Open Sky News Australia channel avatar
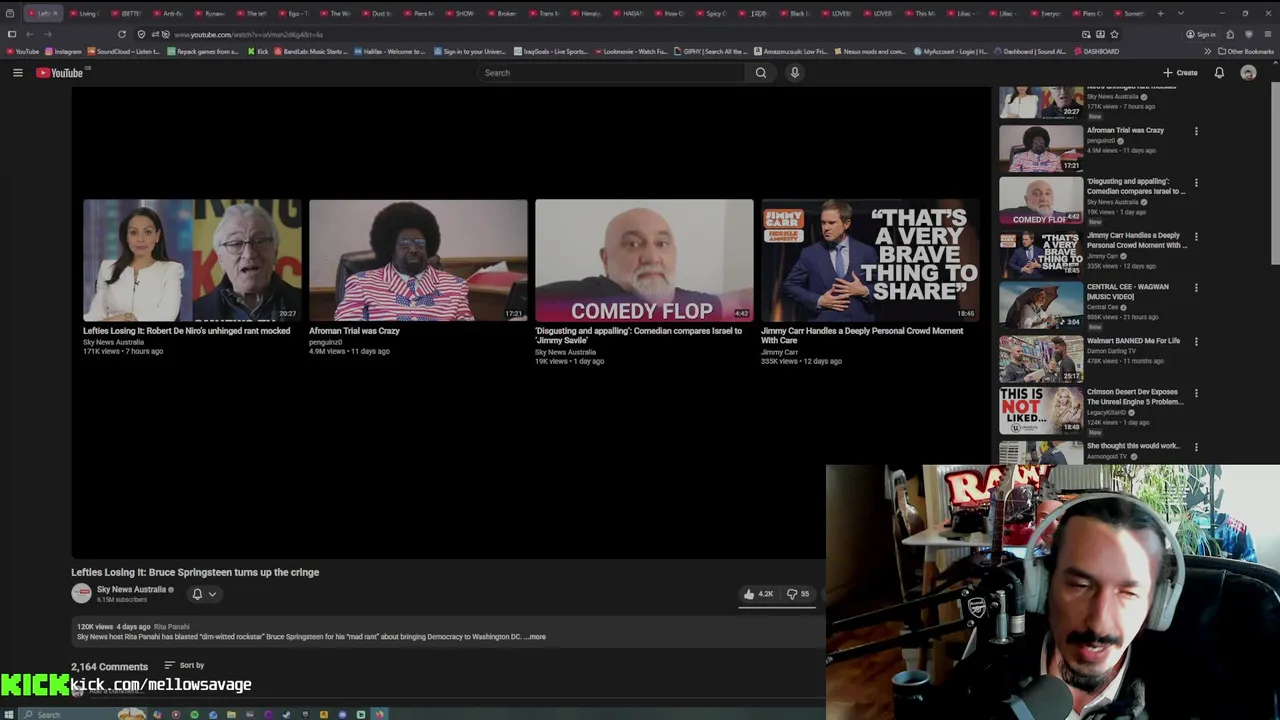This screenshot has height=720, width=1280. point(81,594)
